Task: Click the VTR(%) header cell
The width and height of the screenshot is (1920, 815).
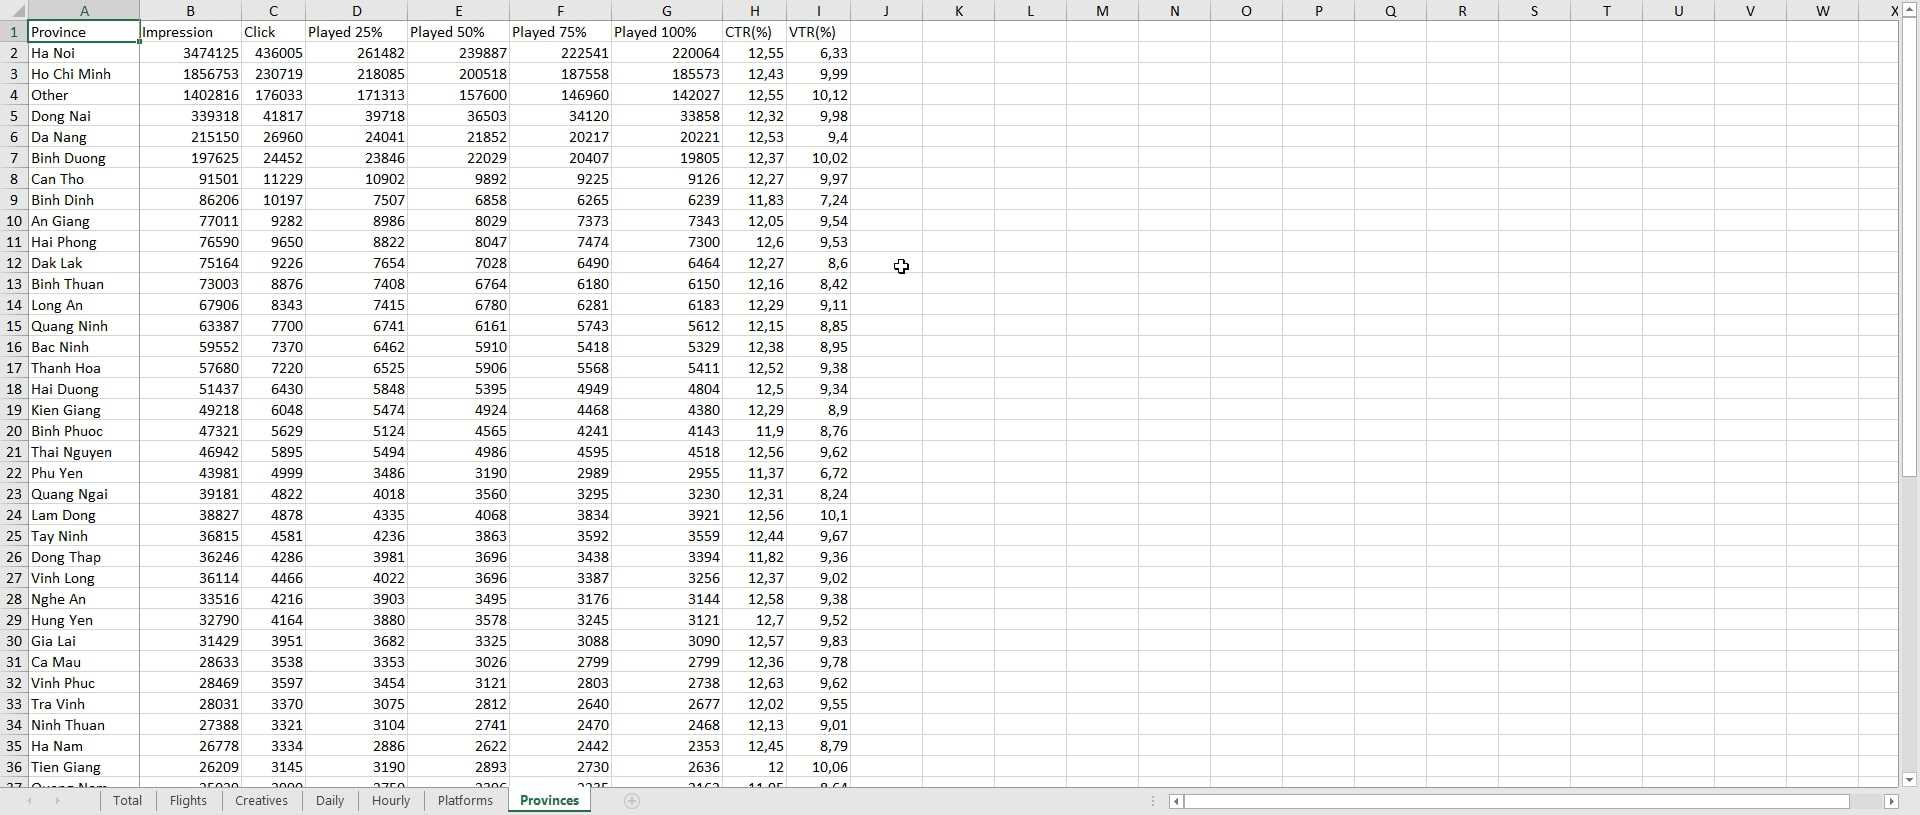Action: [x=818, y=32]
